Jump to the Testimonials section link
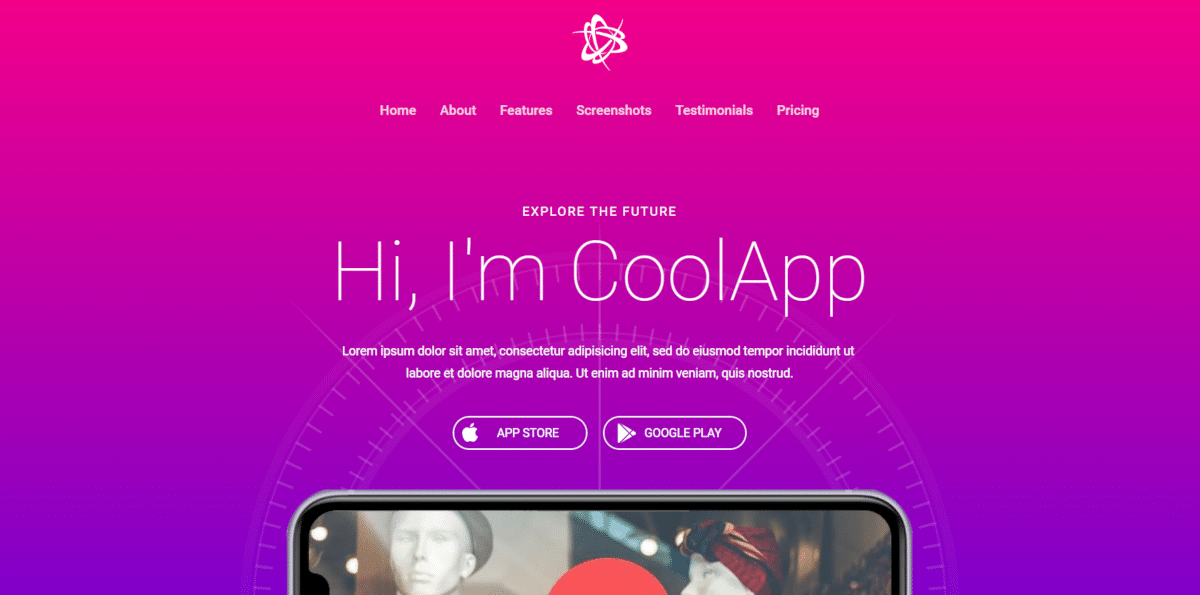The image size is (1200, 595). coord(714,110)
